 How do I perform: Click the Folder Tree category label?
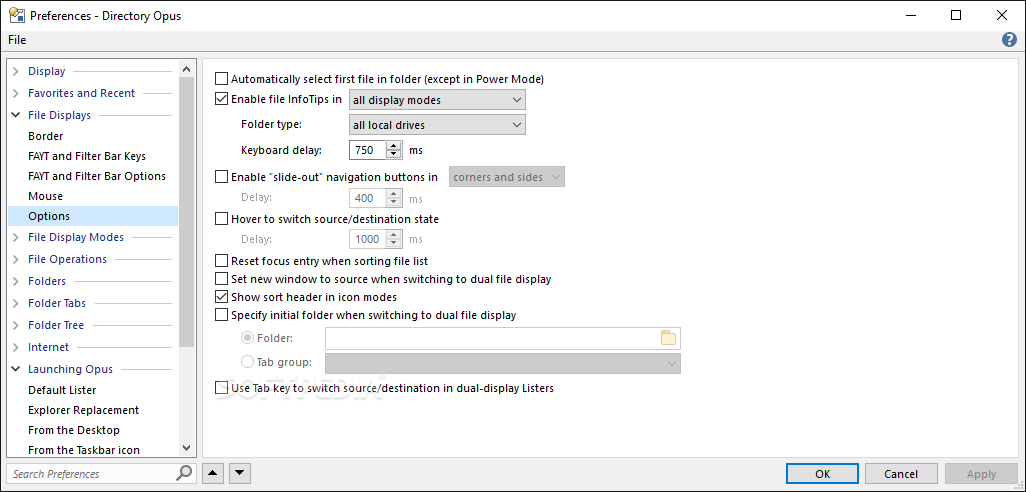click(x=56, y=325)
